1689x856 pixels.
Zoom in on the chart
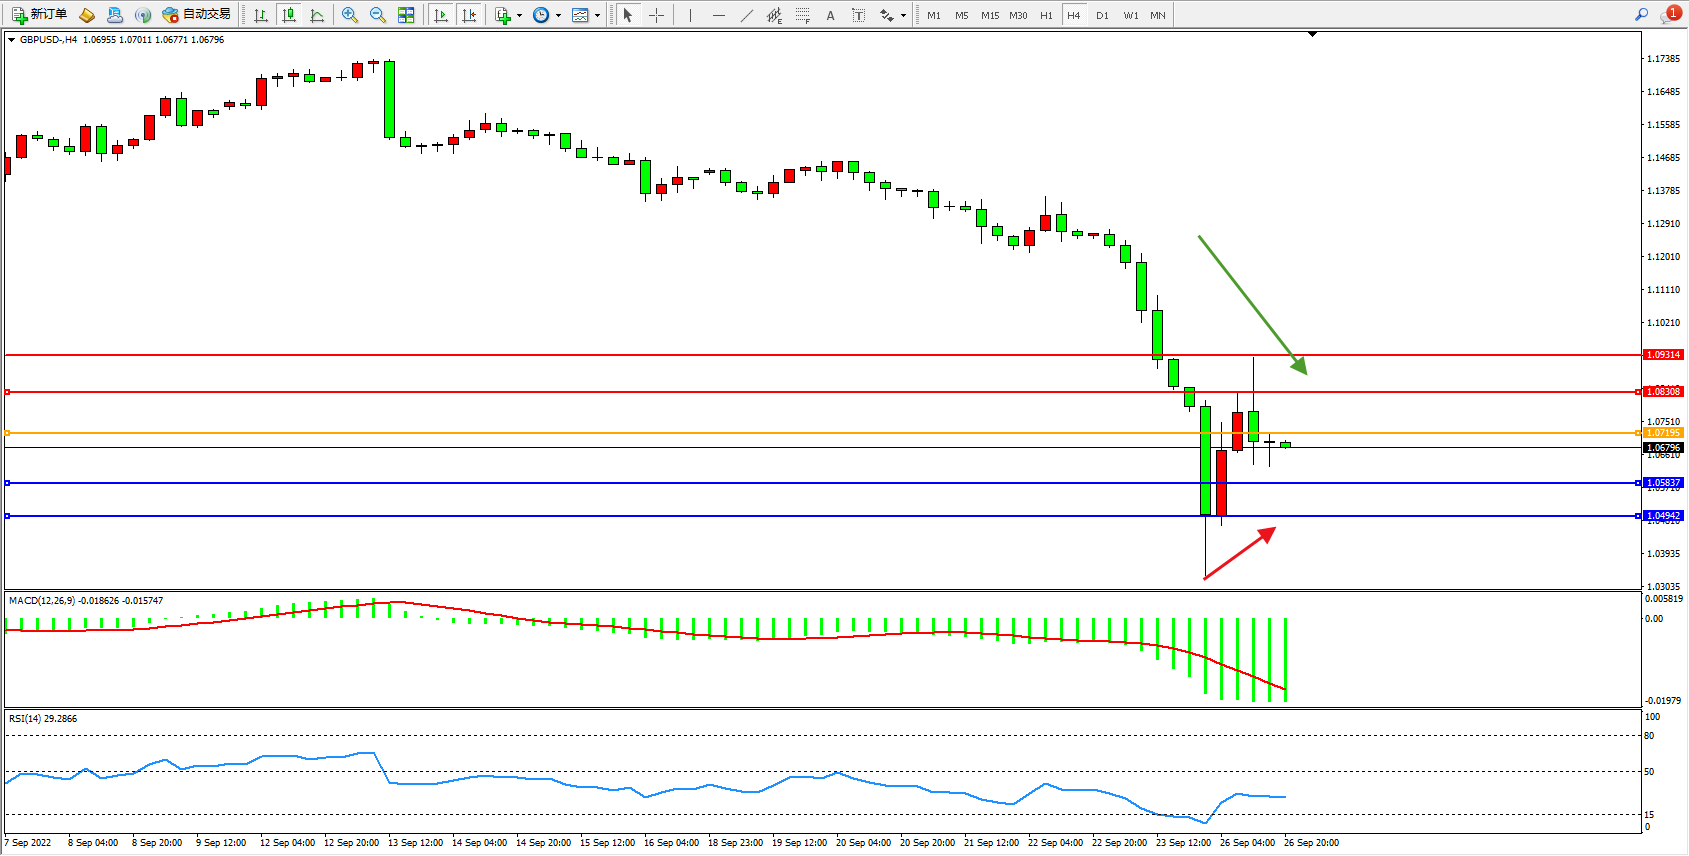pyautogui.click(x=350, y=15)
